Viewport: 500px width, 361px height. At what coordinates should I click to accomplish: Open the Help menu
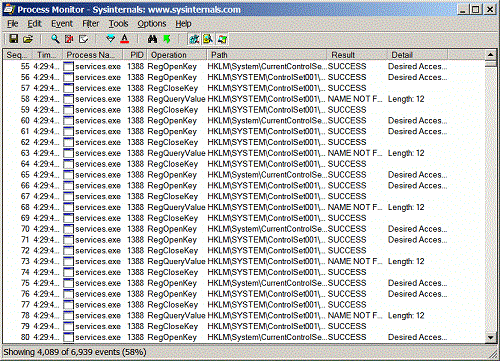coord(183,24)
